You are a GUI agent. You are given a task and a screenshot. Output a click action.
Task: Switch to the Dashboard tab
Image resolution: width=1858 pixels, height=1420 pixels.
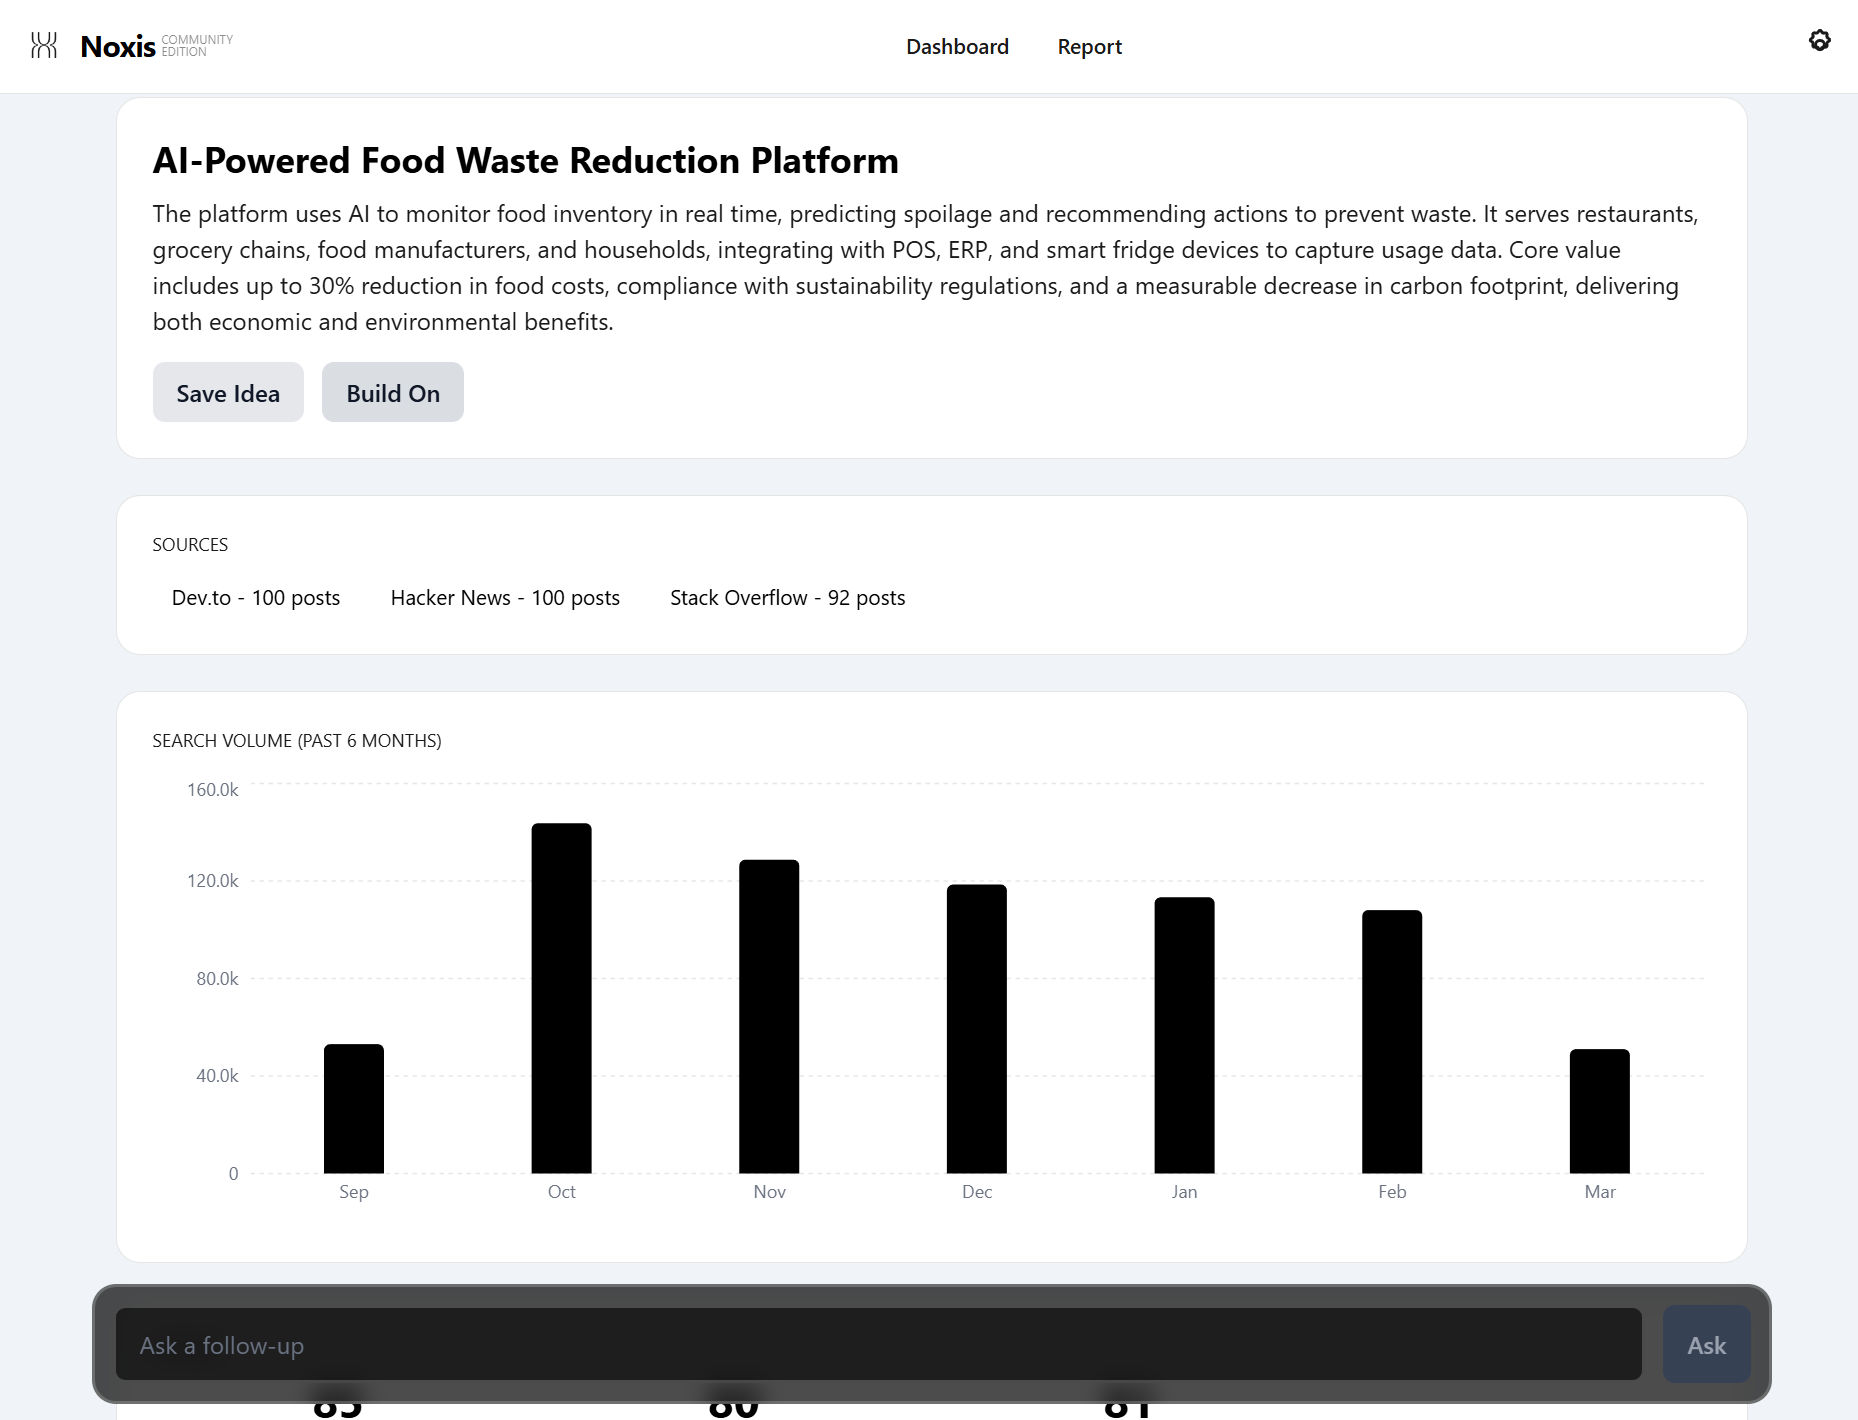(x=956, y=46)
